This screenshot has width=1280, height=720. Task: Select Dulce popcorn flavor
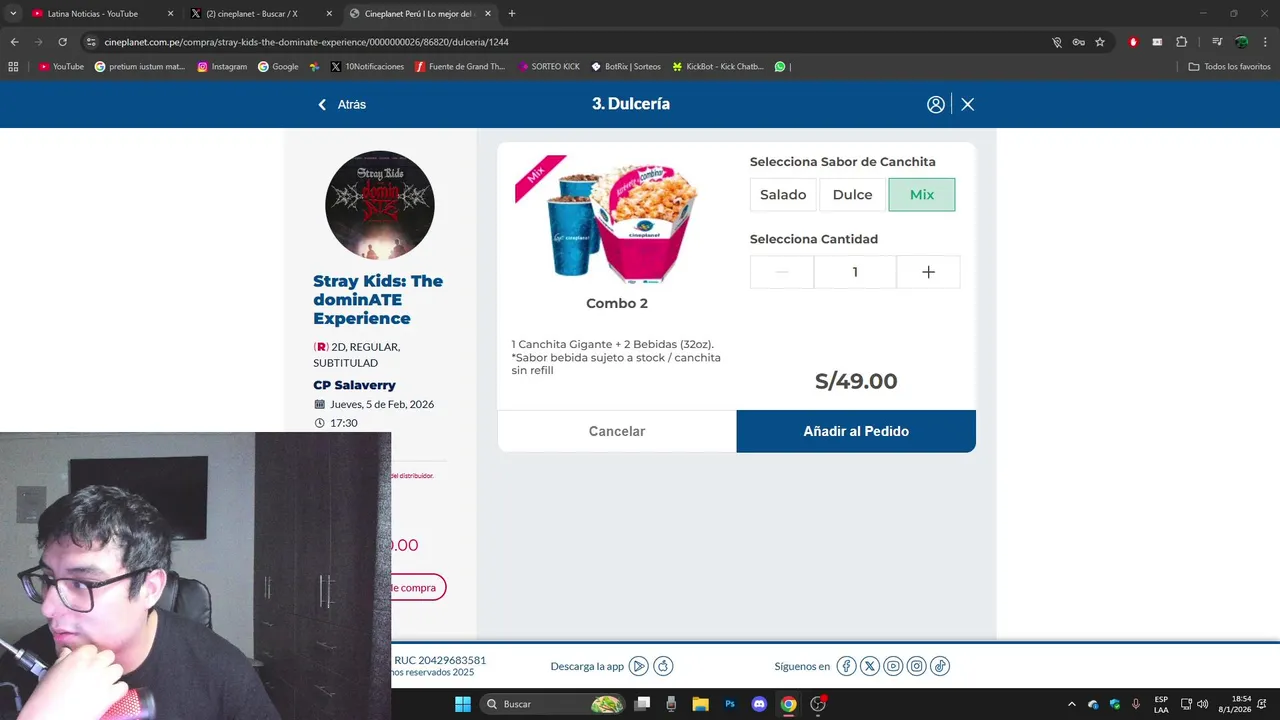(x=852, y=195)
